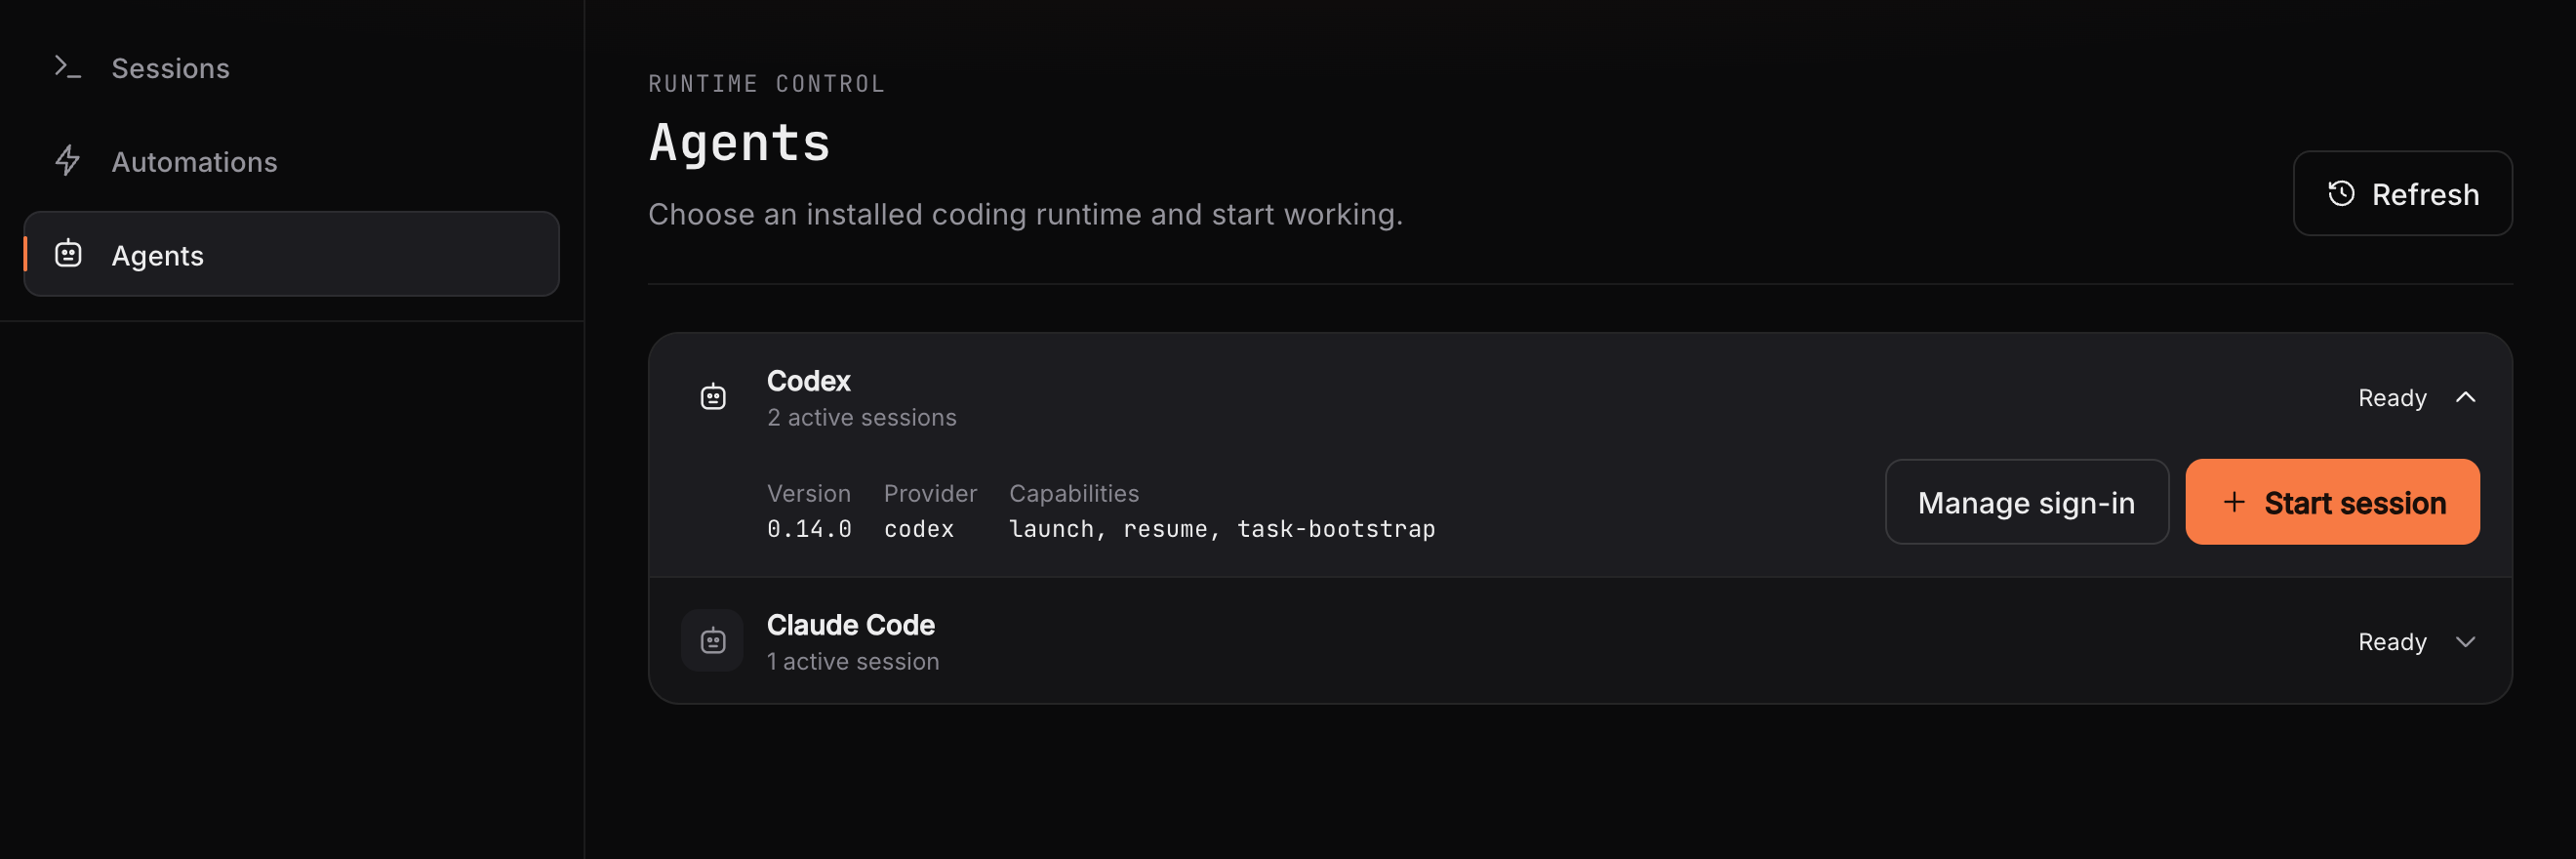This screenshot has height=859, width=2576.
Task: Click the Codex robot icon
Action: point(713,397)
